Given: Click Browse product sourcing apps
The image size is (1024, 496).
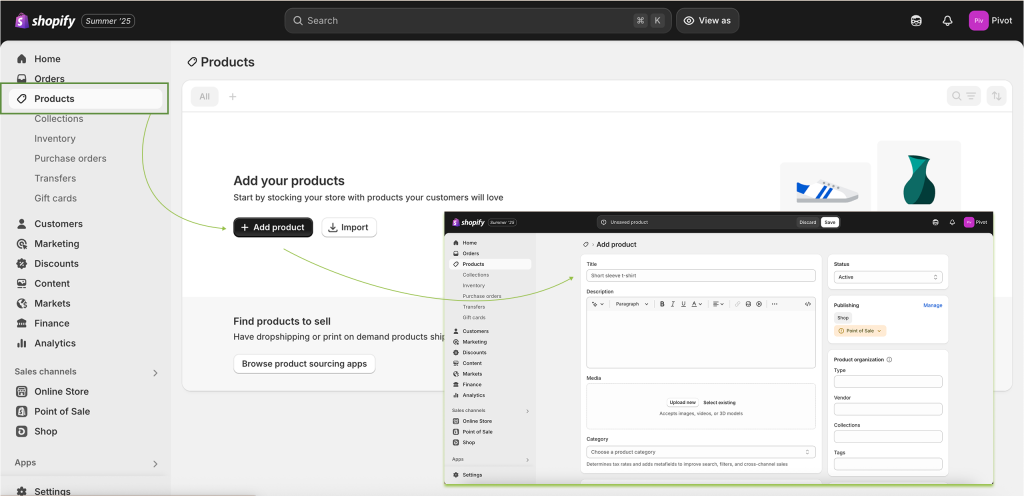Looking at the screenshot, I should [x=304, y=364].
